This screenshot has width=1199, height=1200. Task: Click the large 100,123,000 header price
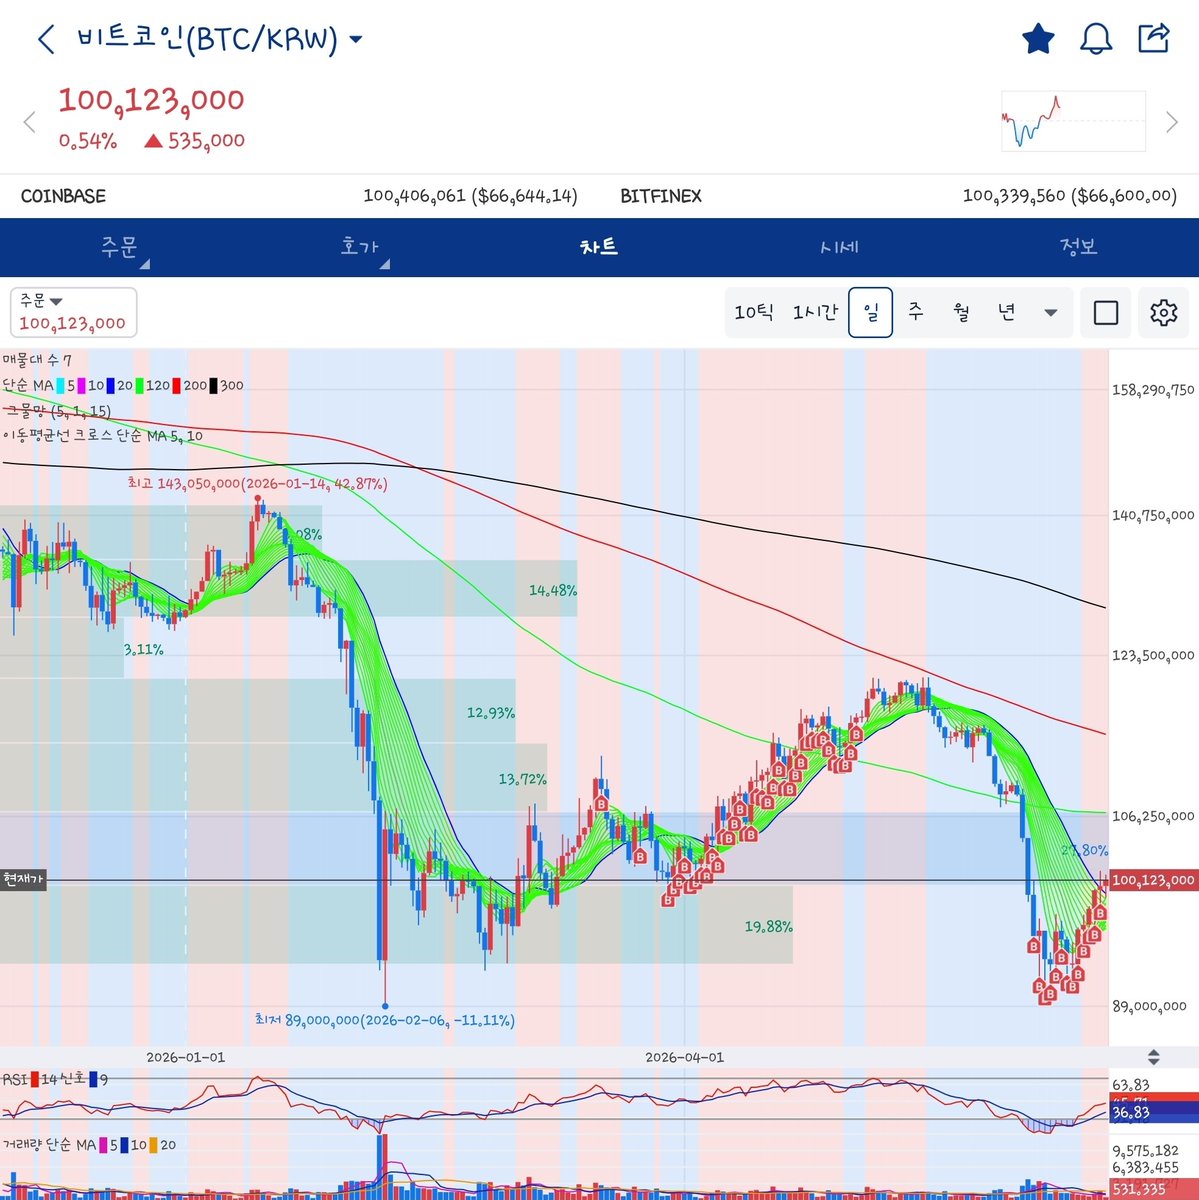pyautogui.click(x=151, y=100)
